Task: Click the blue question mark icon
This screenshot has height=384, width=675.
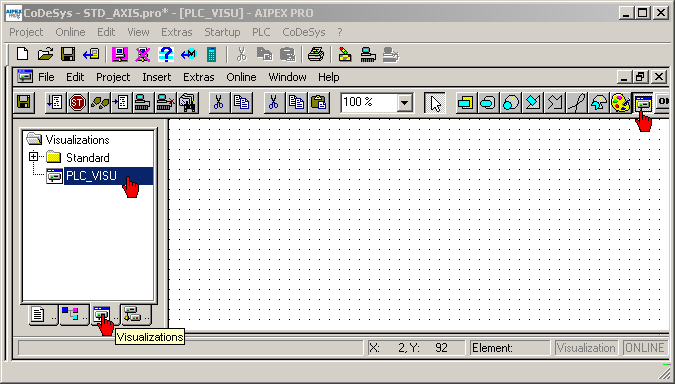Action: 166,55
